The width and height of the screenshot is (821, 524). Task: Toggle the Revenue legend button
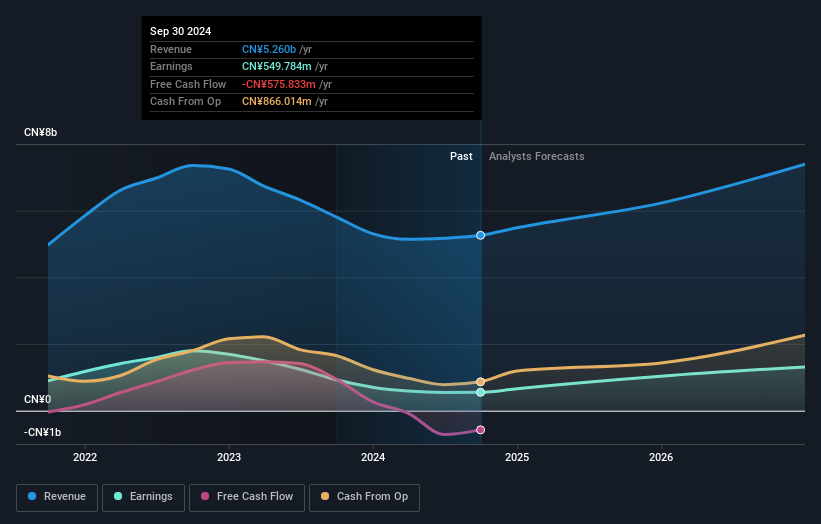click(57, 497)
